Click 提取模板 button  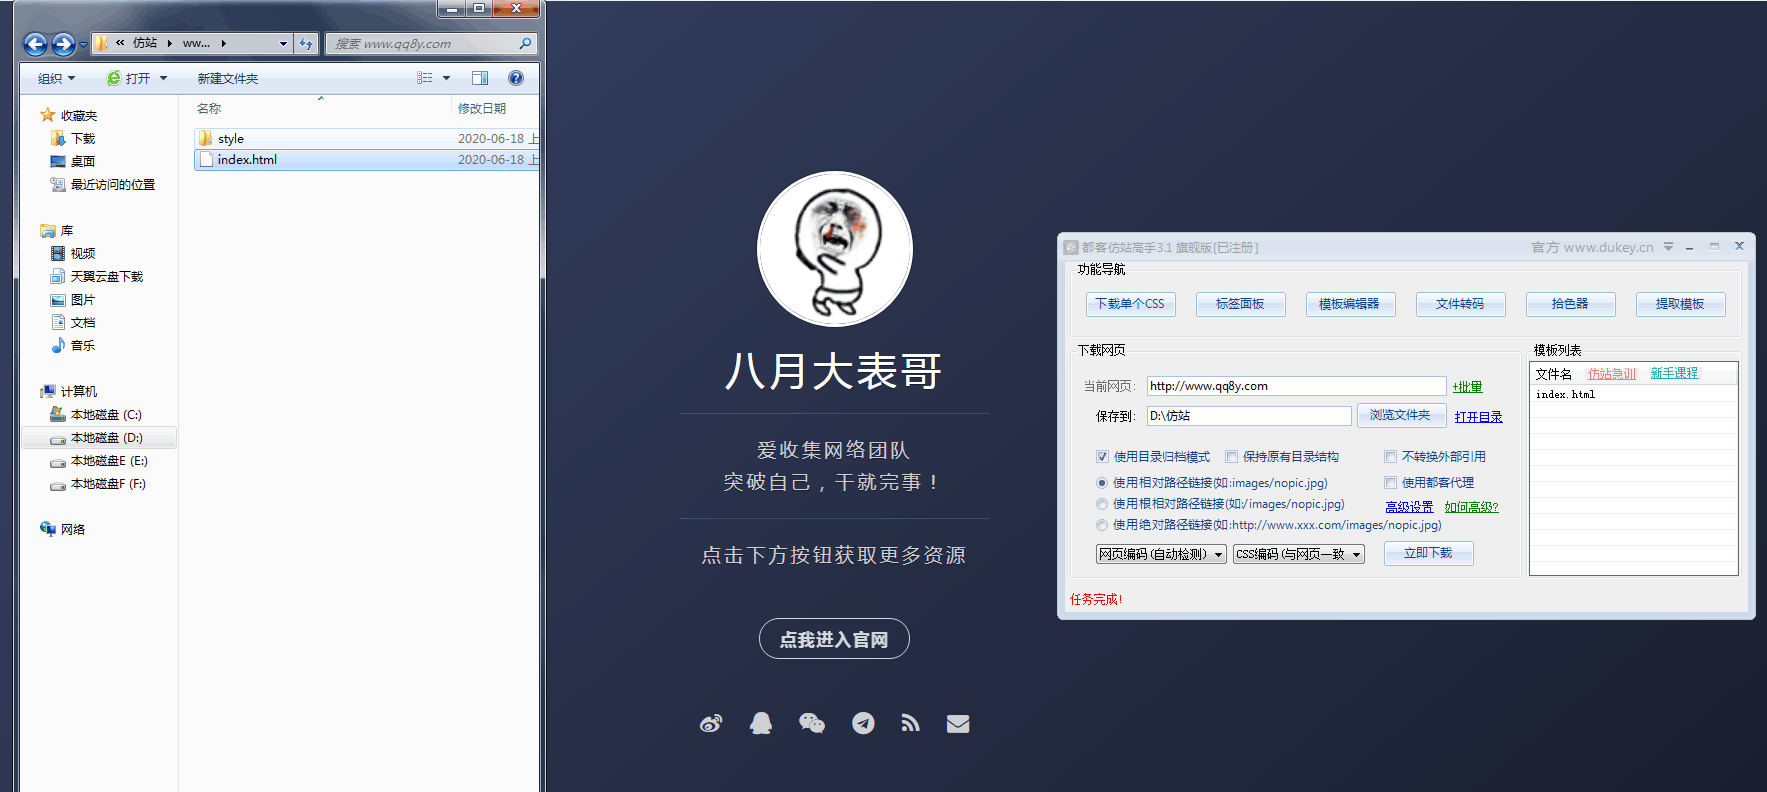coord(1680,304)
